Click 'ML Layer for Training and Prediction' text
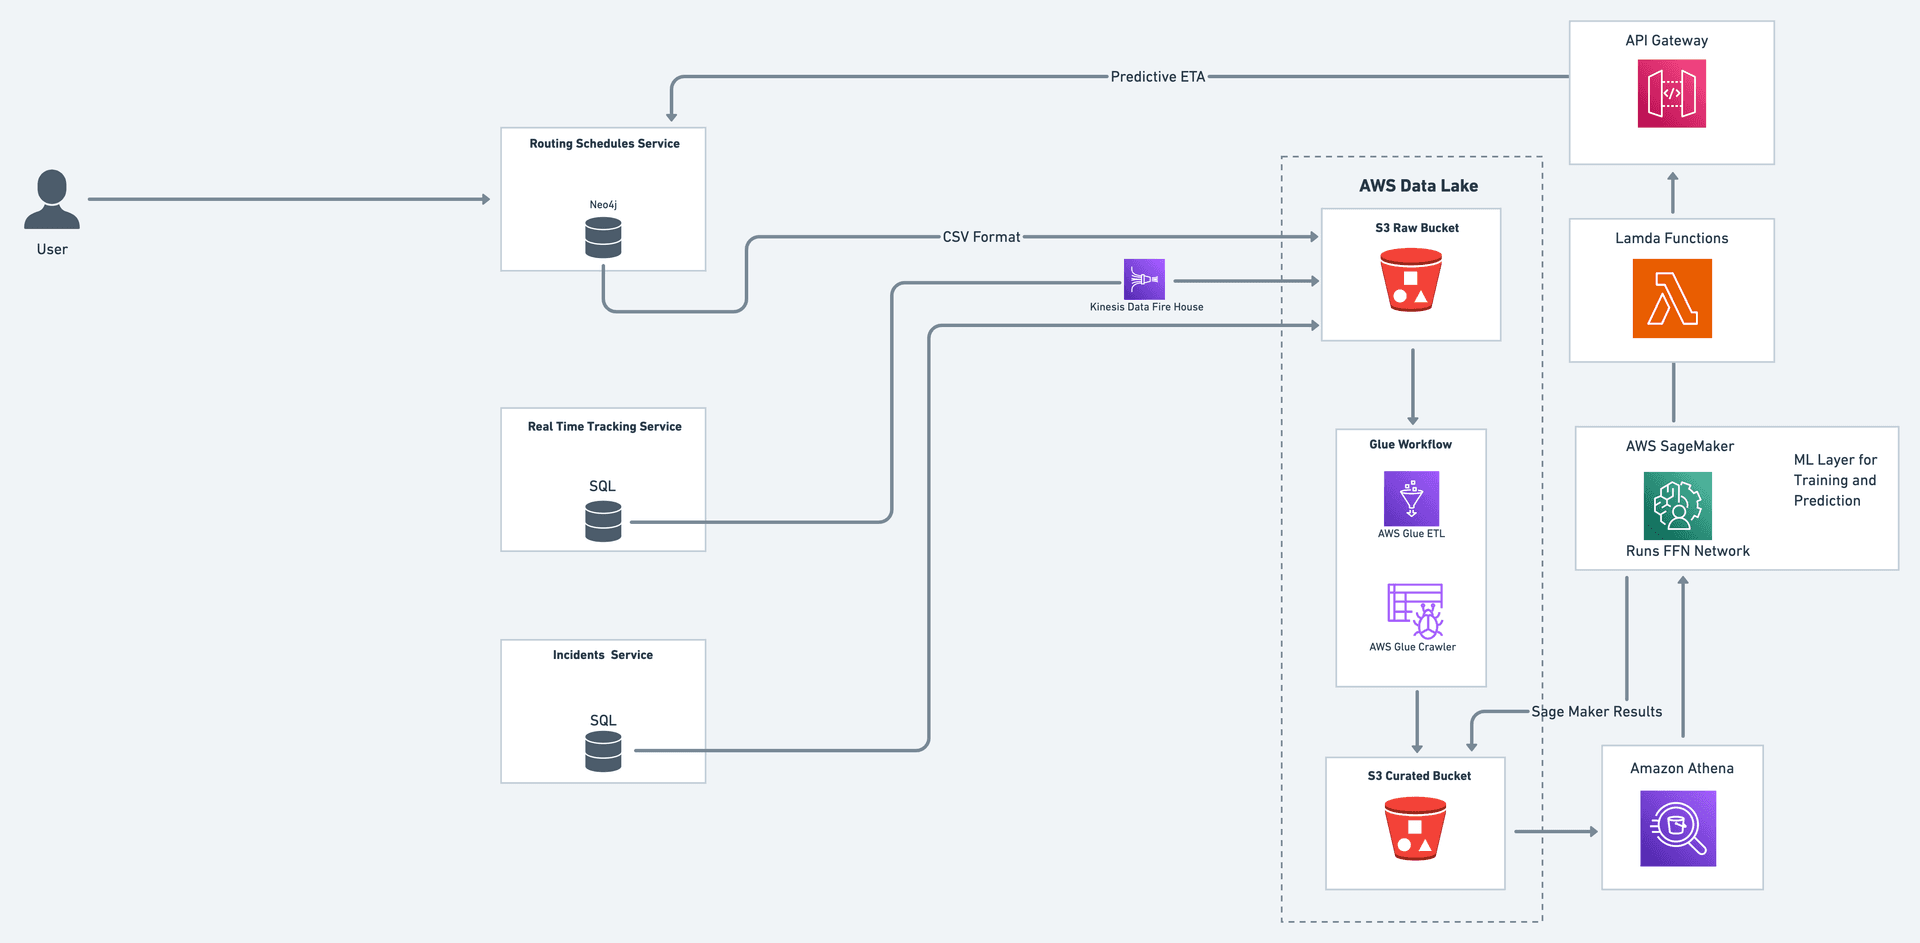Screen dimensions: 1920x943 [1835, 480]
